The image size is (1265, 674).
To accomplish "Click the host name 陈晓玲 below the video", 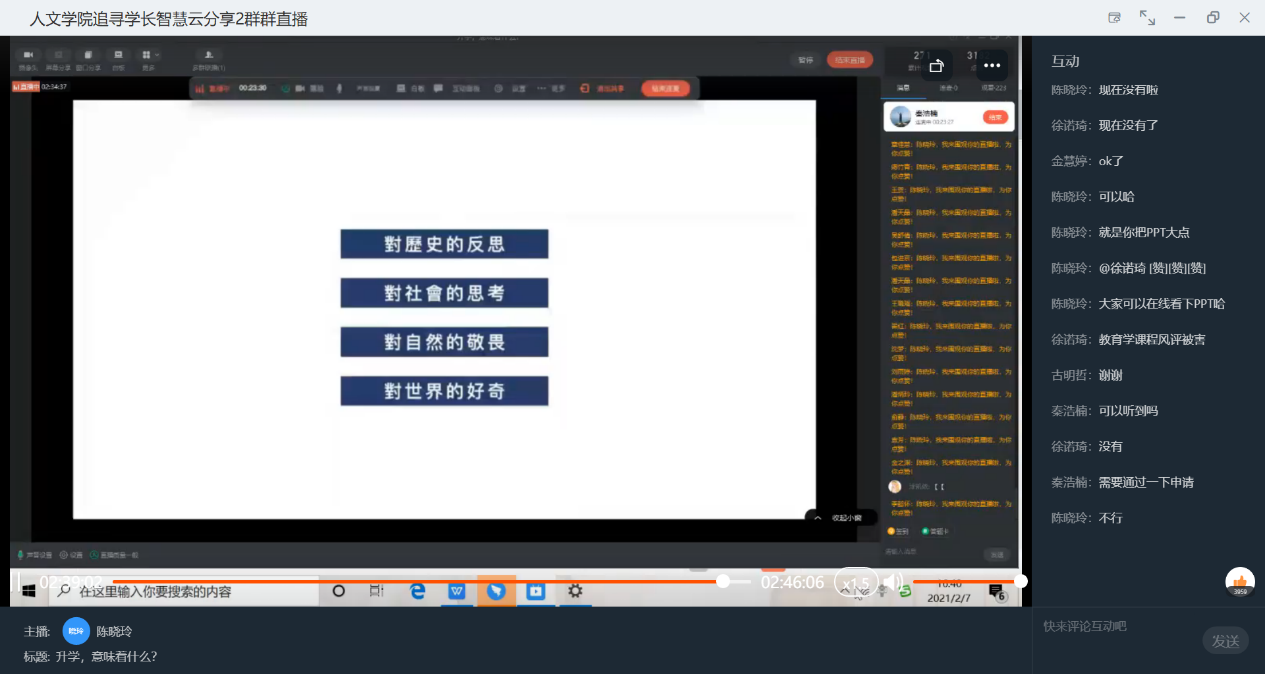I will coord(114,632).
